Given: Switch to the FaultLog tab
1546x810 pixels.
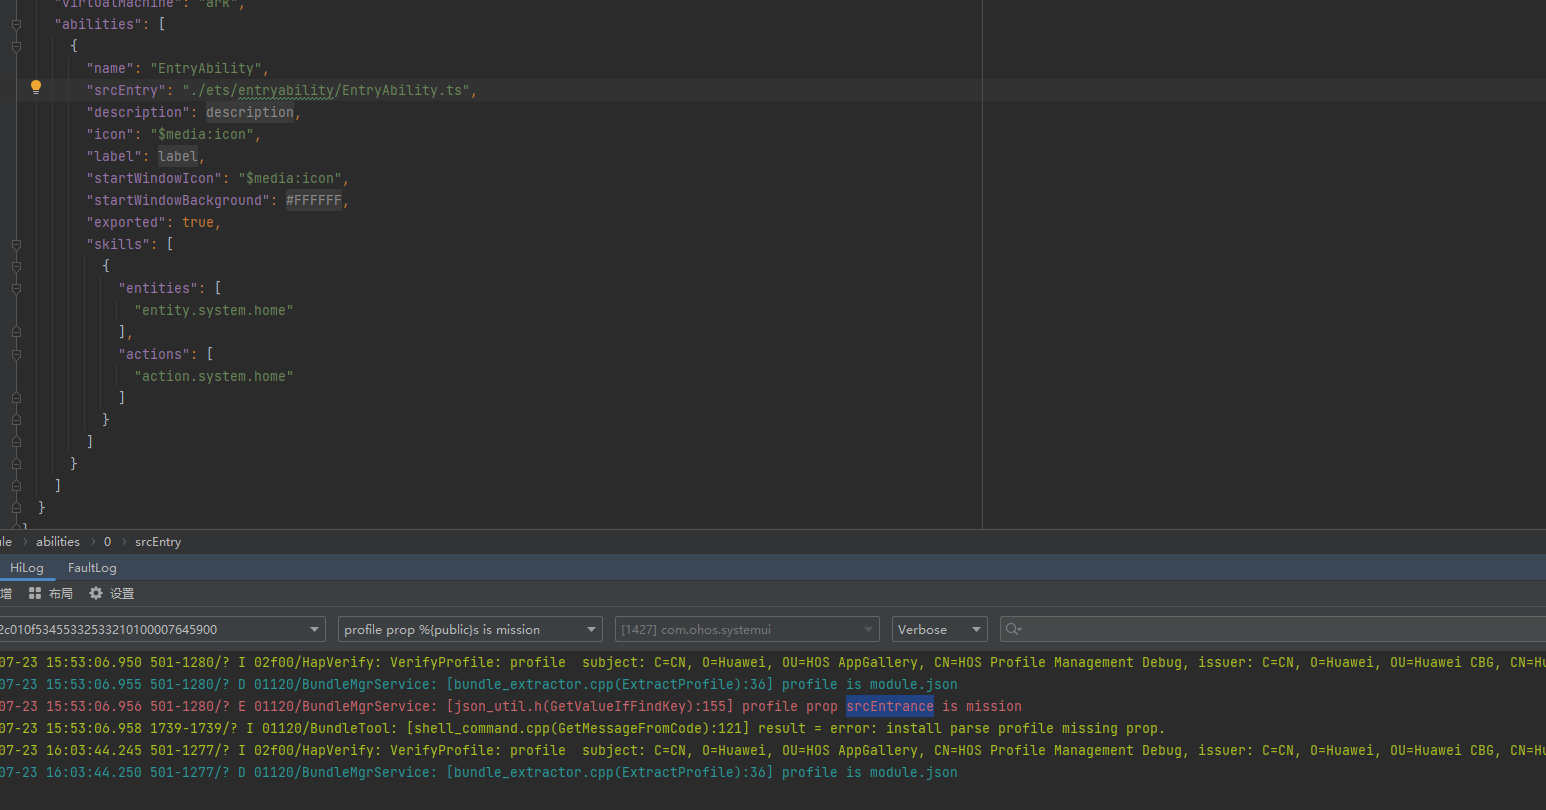Looking at the screenshot, I should point(92,567).
